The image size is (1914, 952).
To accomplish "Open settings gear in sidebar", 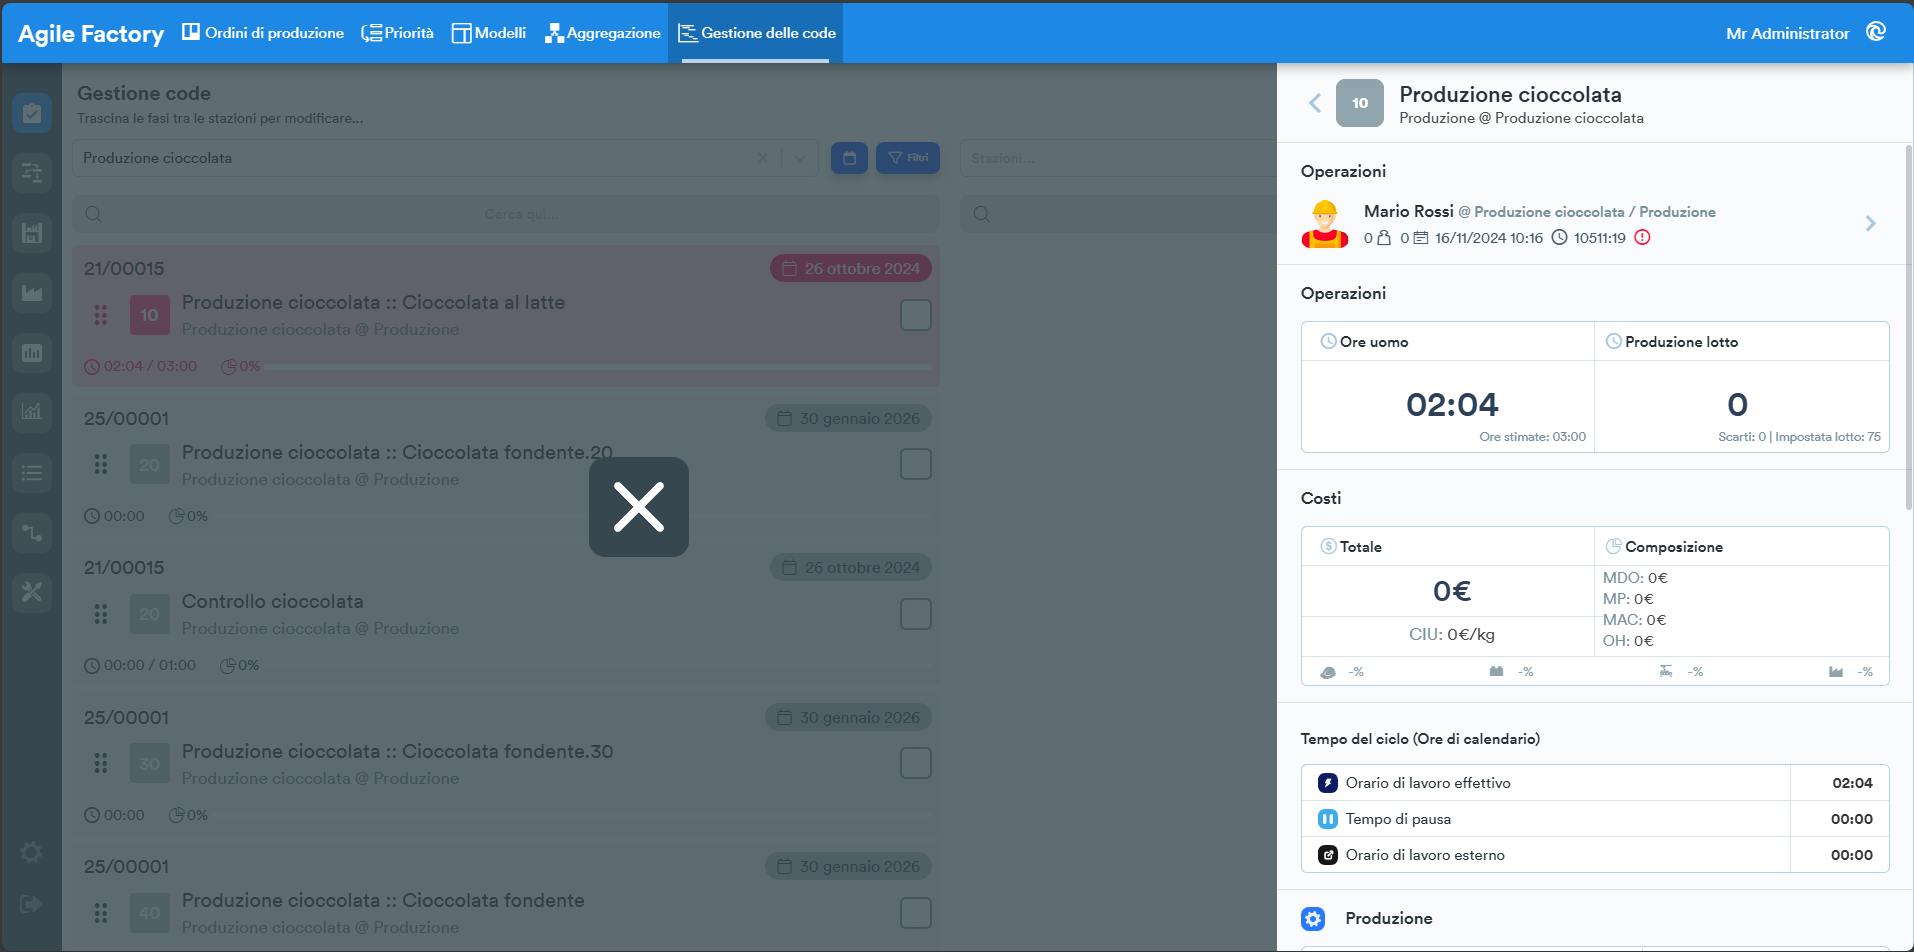I will pos(31,852).
